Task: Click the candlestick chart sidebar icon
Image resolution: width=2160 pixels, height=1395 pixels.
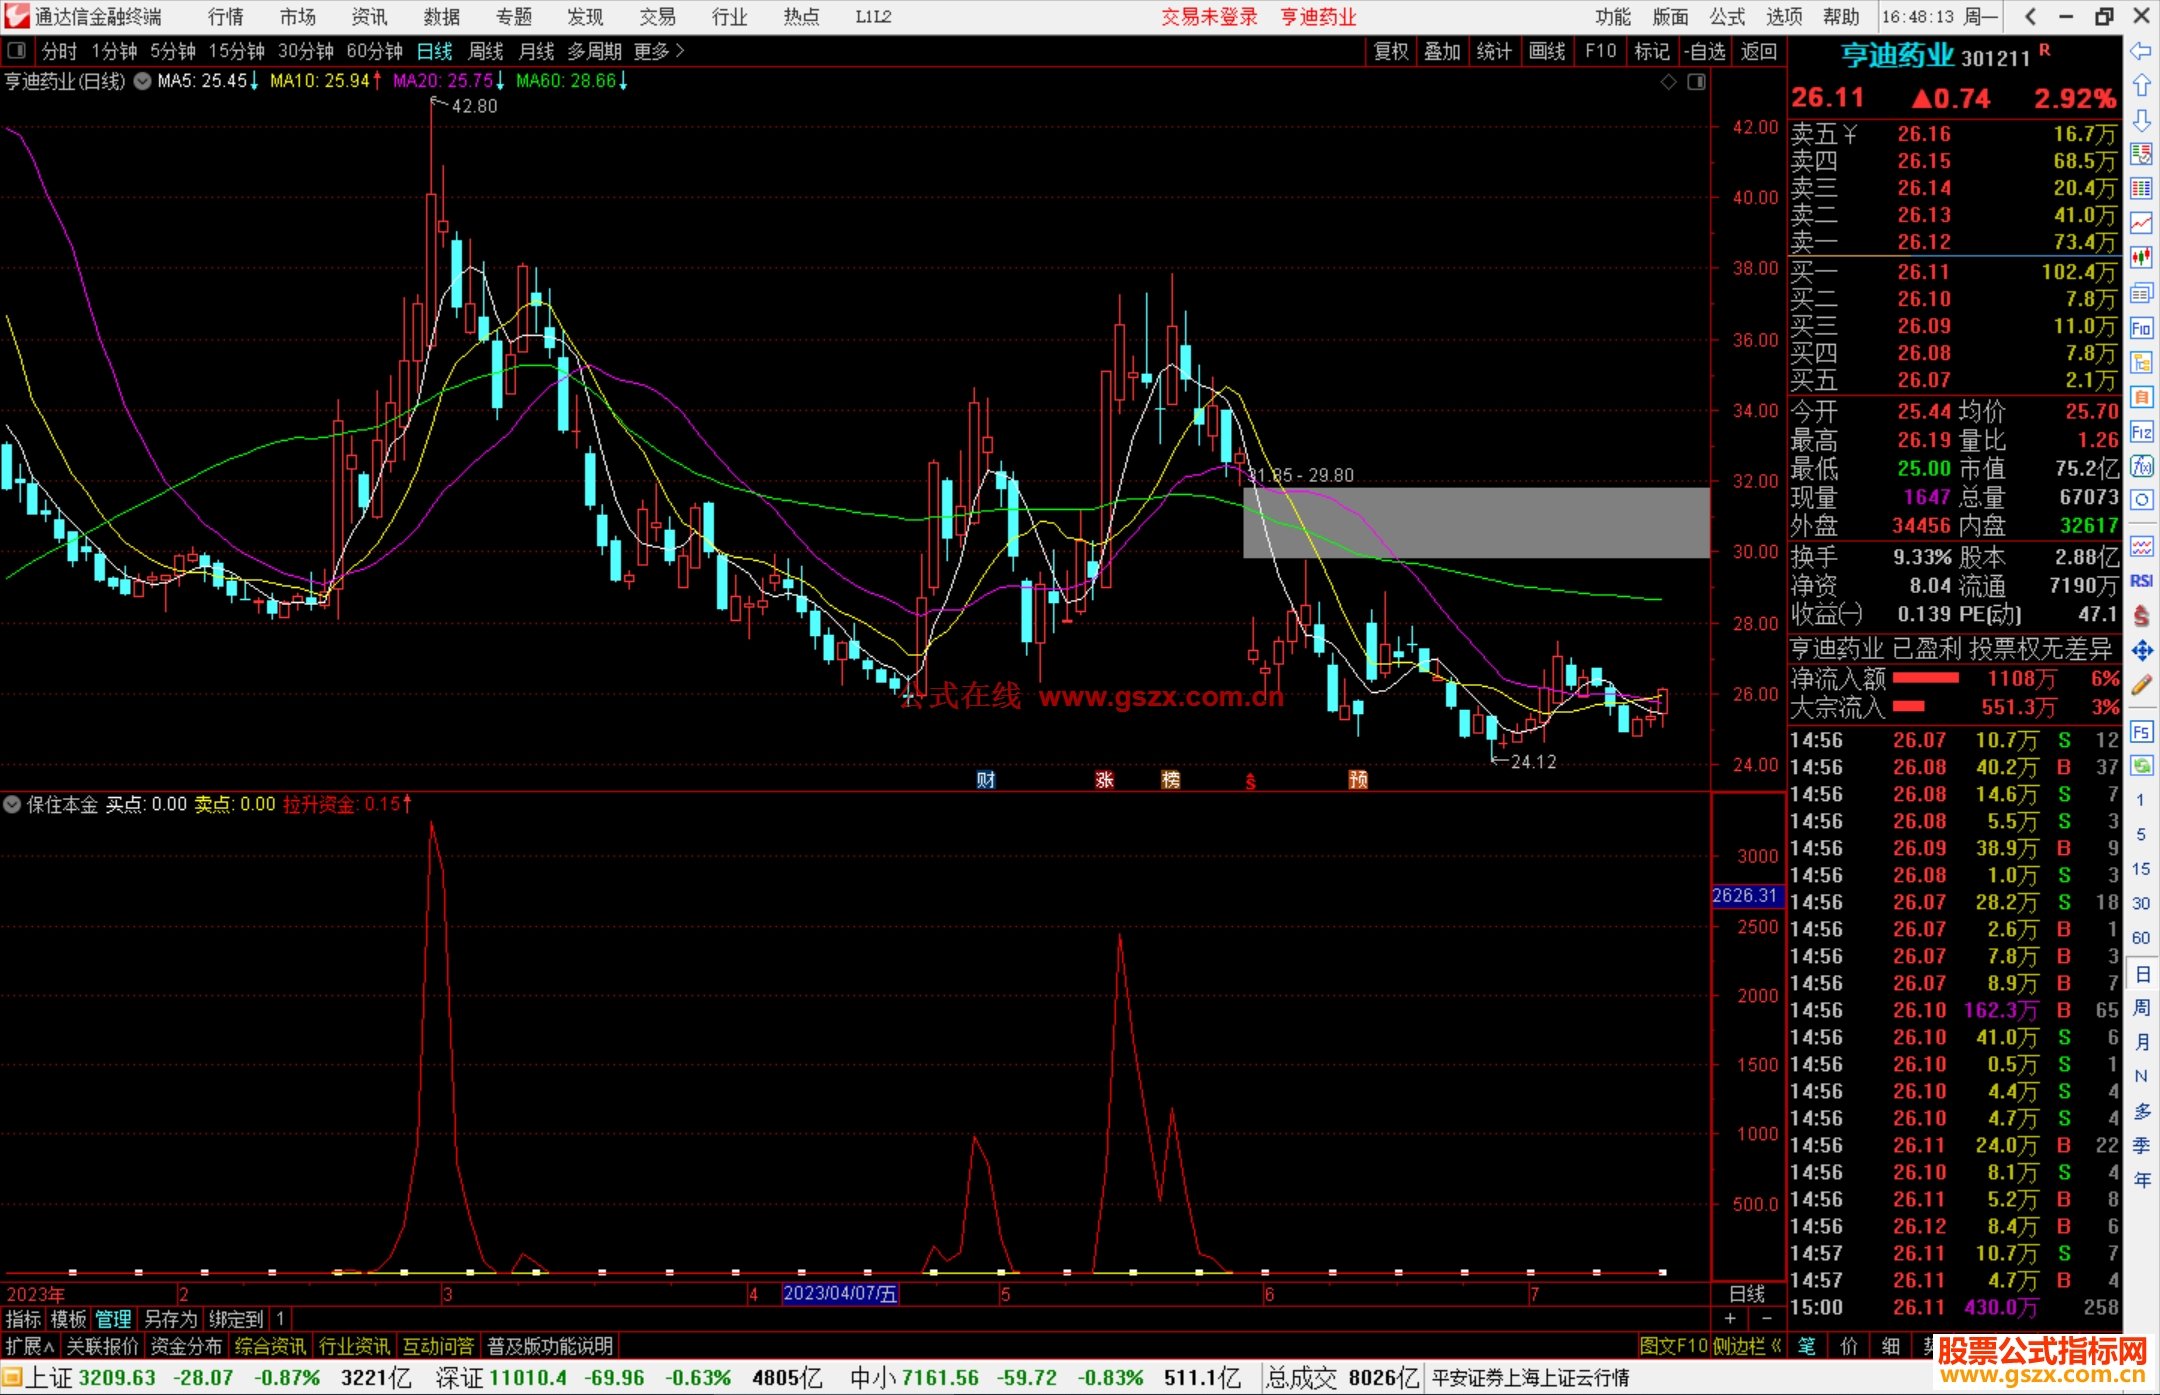Action: tap(2141, 258)
